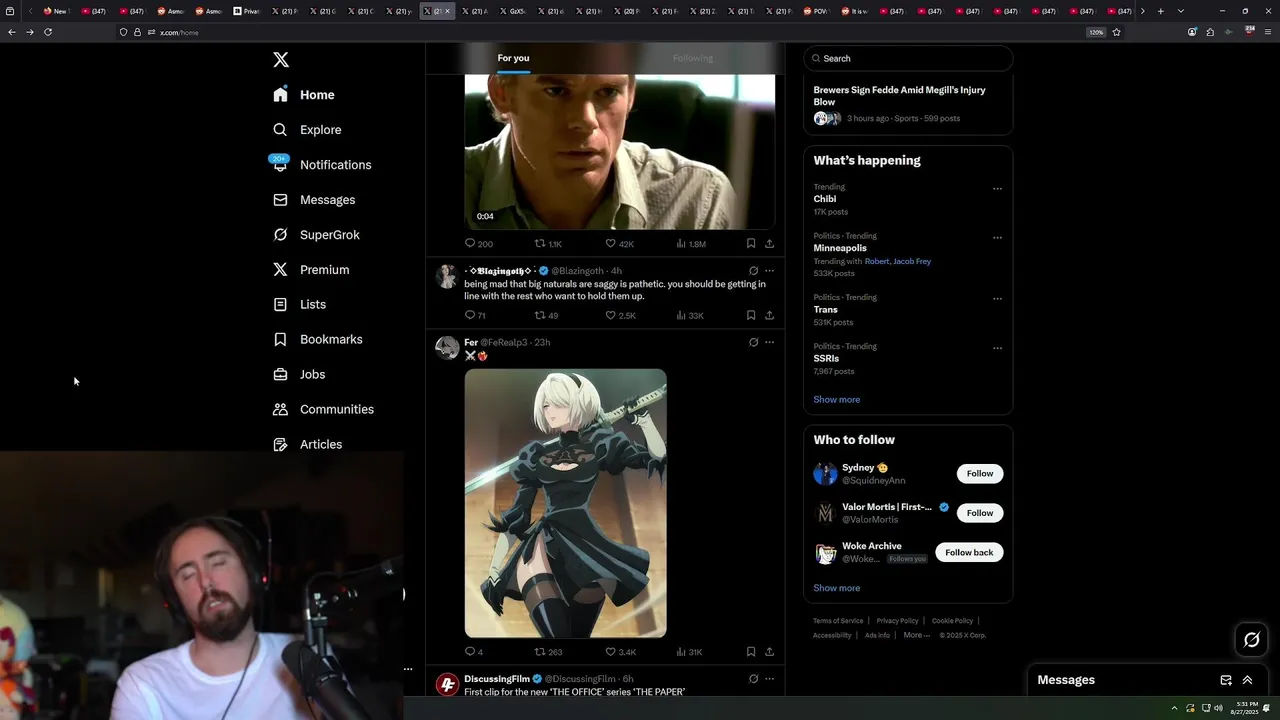
Task: Open Jobs in the sidebar
Action: pos(299,374)
